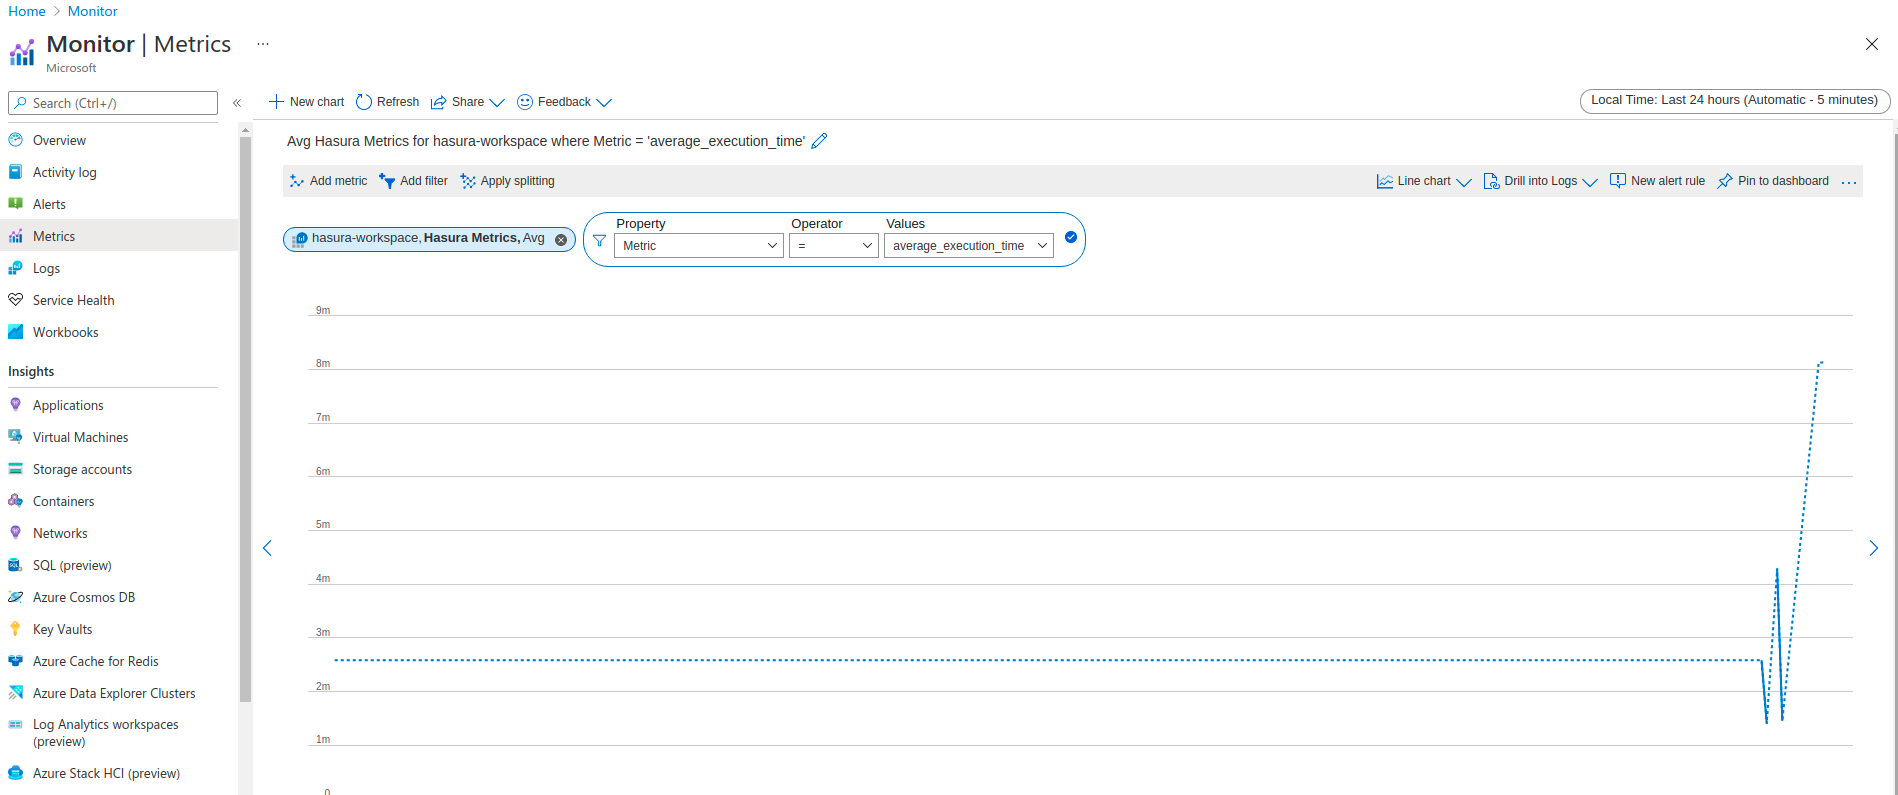Remove the hasura-workspace metric pill
The image size is (1898, 795).
click(561, 239)
